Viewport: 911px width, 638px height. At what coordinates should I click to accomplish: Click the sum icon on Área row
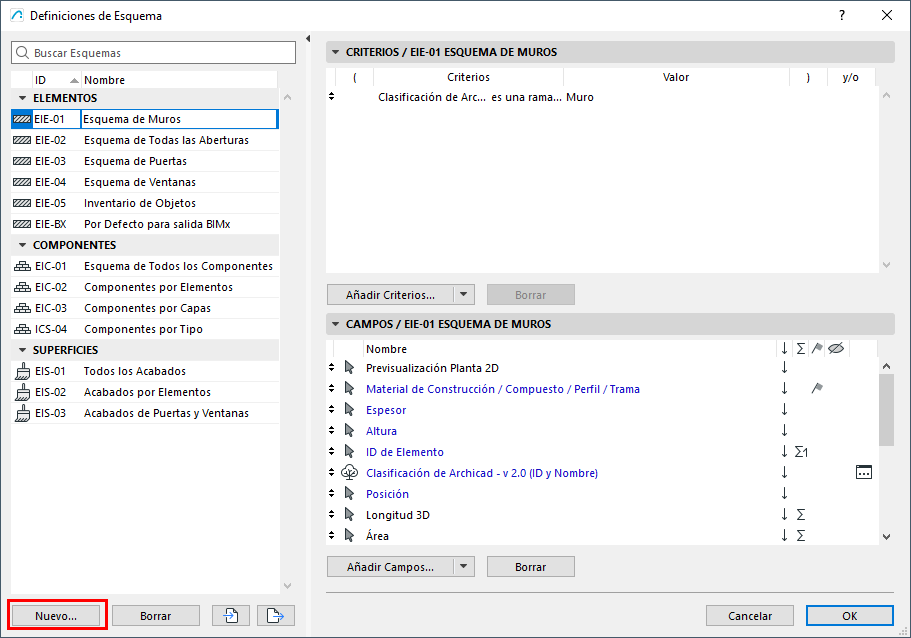801,536
